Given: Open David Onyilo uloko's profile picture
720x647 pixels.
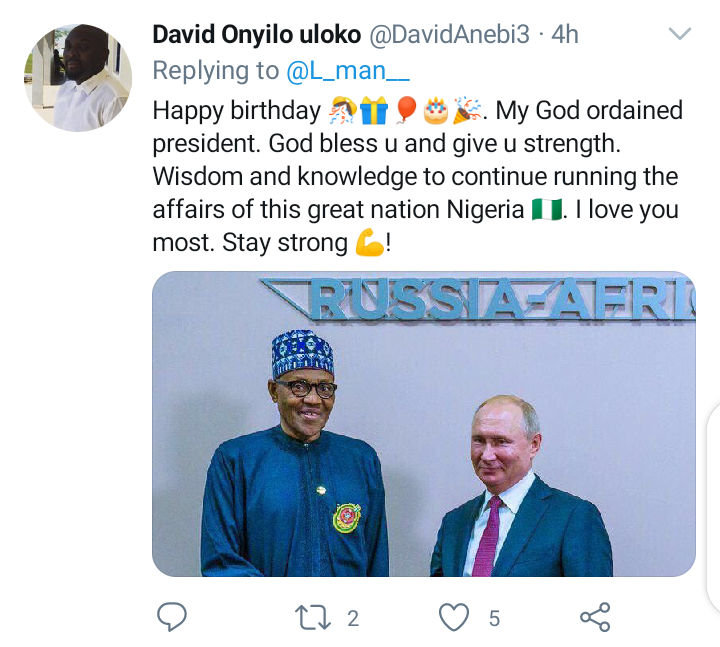Looking at the screenshot, I should 77,78.
